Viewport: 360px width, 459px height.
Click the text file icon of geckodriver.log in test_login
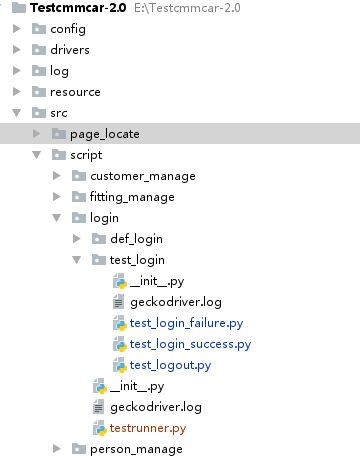[118, 302]
